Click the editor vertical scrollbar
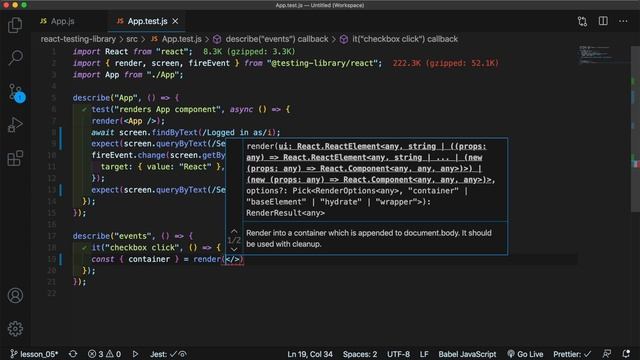 (636, 129)
